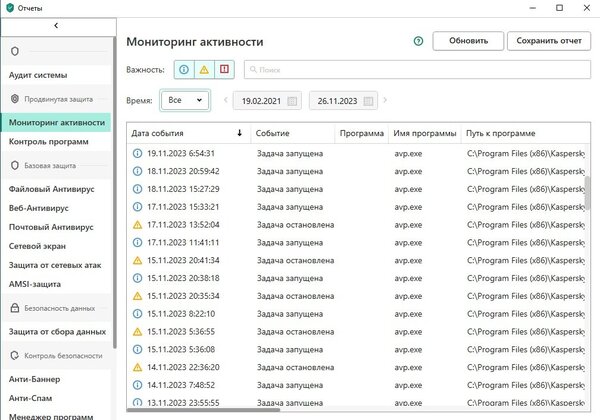Click info icon of 18.11.2023 15:27:29 row
The height and width of the screenshot is (420, 600).
(x=137, y=189)
